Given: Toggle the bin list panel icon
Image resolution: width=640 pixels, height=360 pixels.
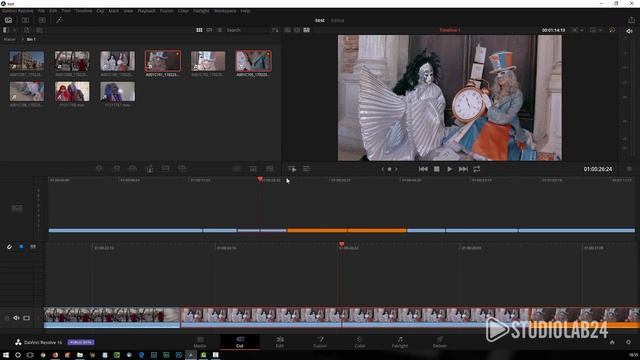Looking at the screenshot, I should pyautogui.click(x=6, y=30).
